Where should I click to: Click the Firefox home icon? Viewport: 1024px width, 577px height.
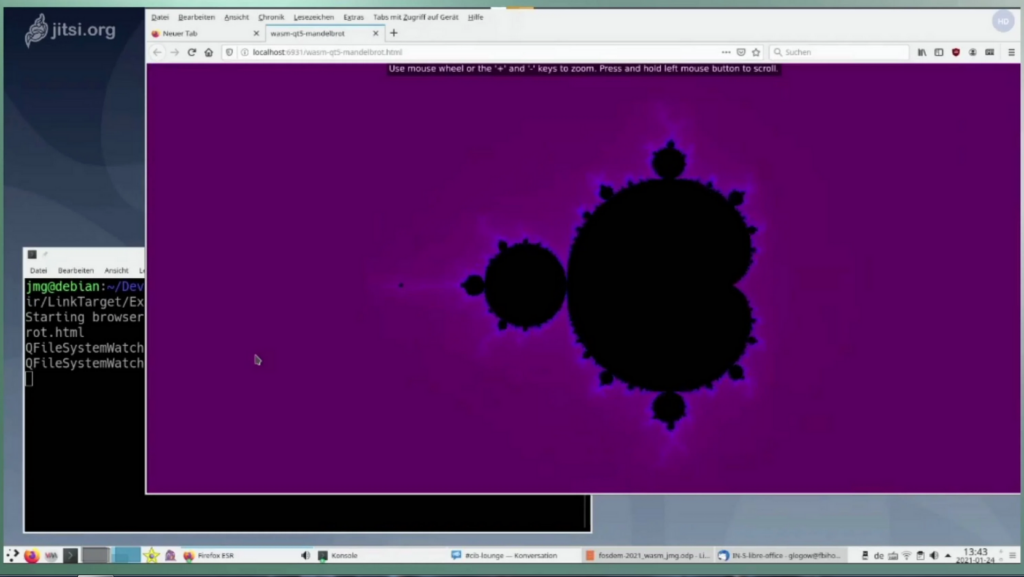[x=208, y=52]
